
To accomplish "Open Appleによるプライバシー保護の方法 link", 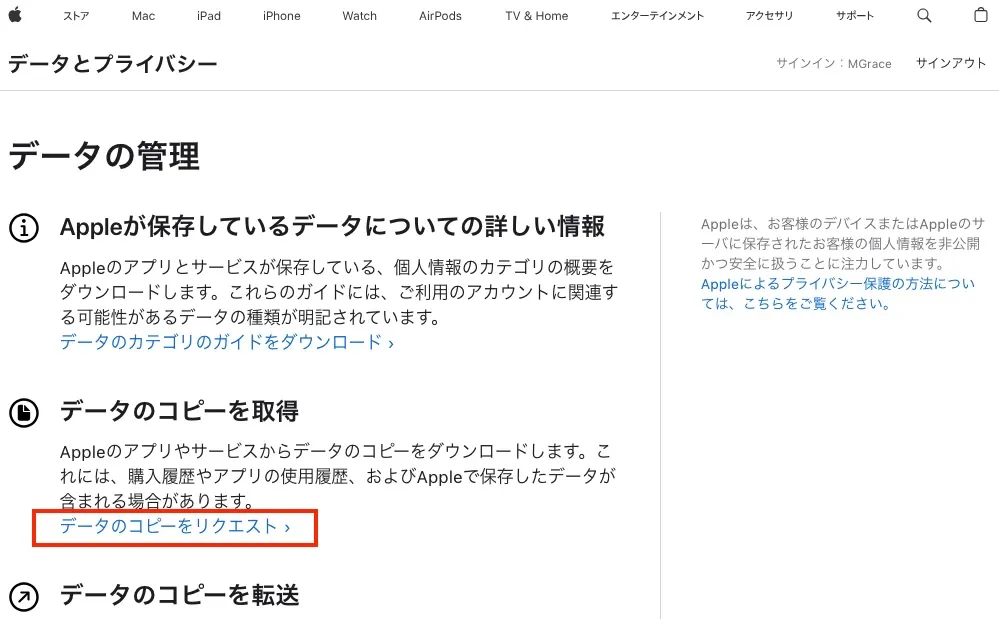I will (838, 294).
